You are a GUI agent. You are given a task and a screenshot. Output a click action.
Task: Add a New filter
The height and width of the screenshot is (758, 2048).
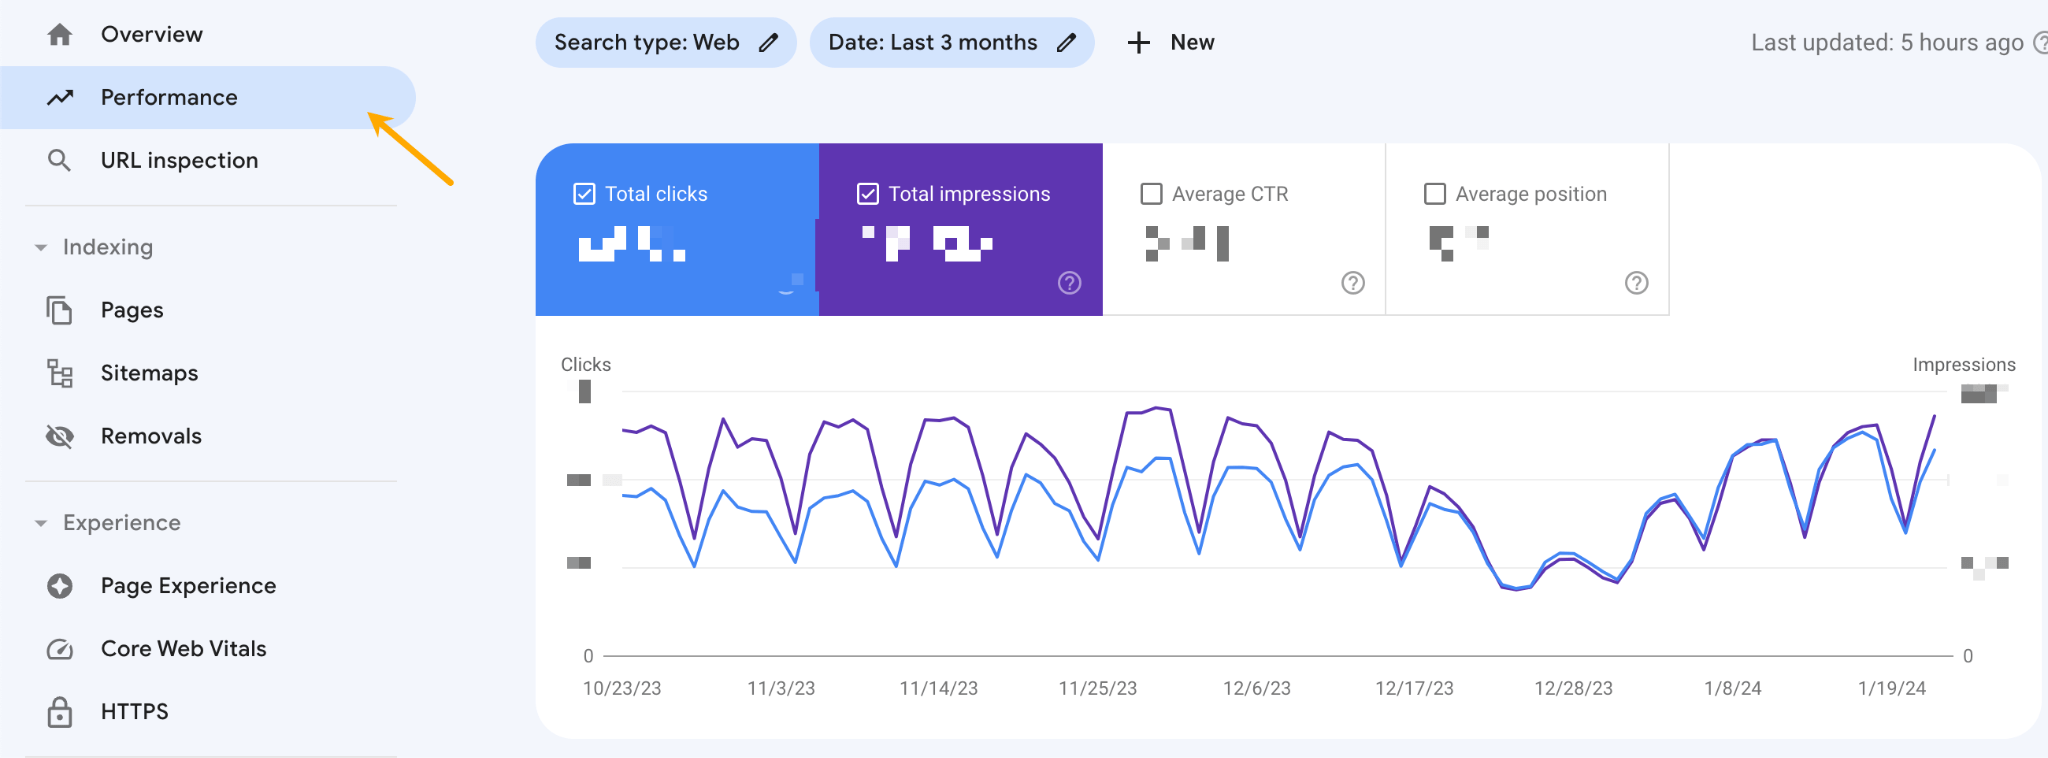click(x=1170, y=43)
